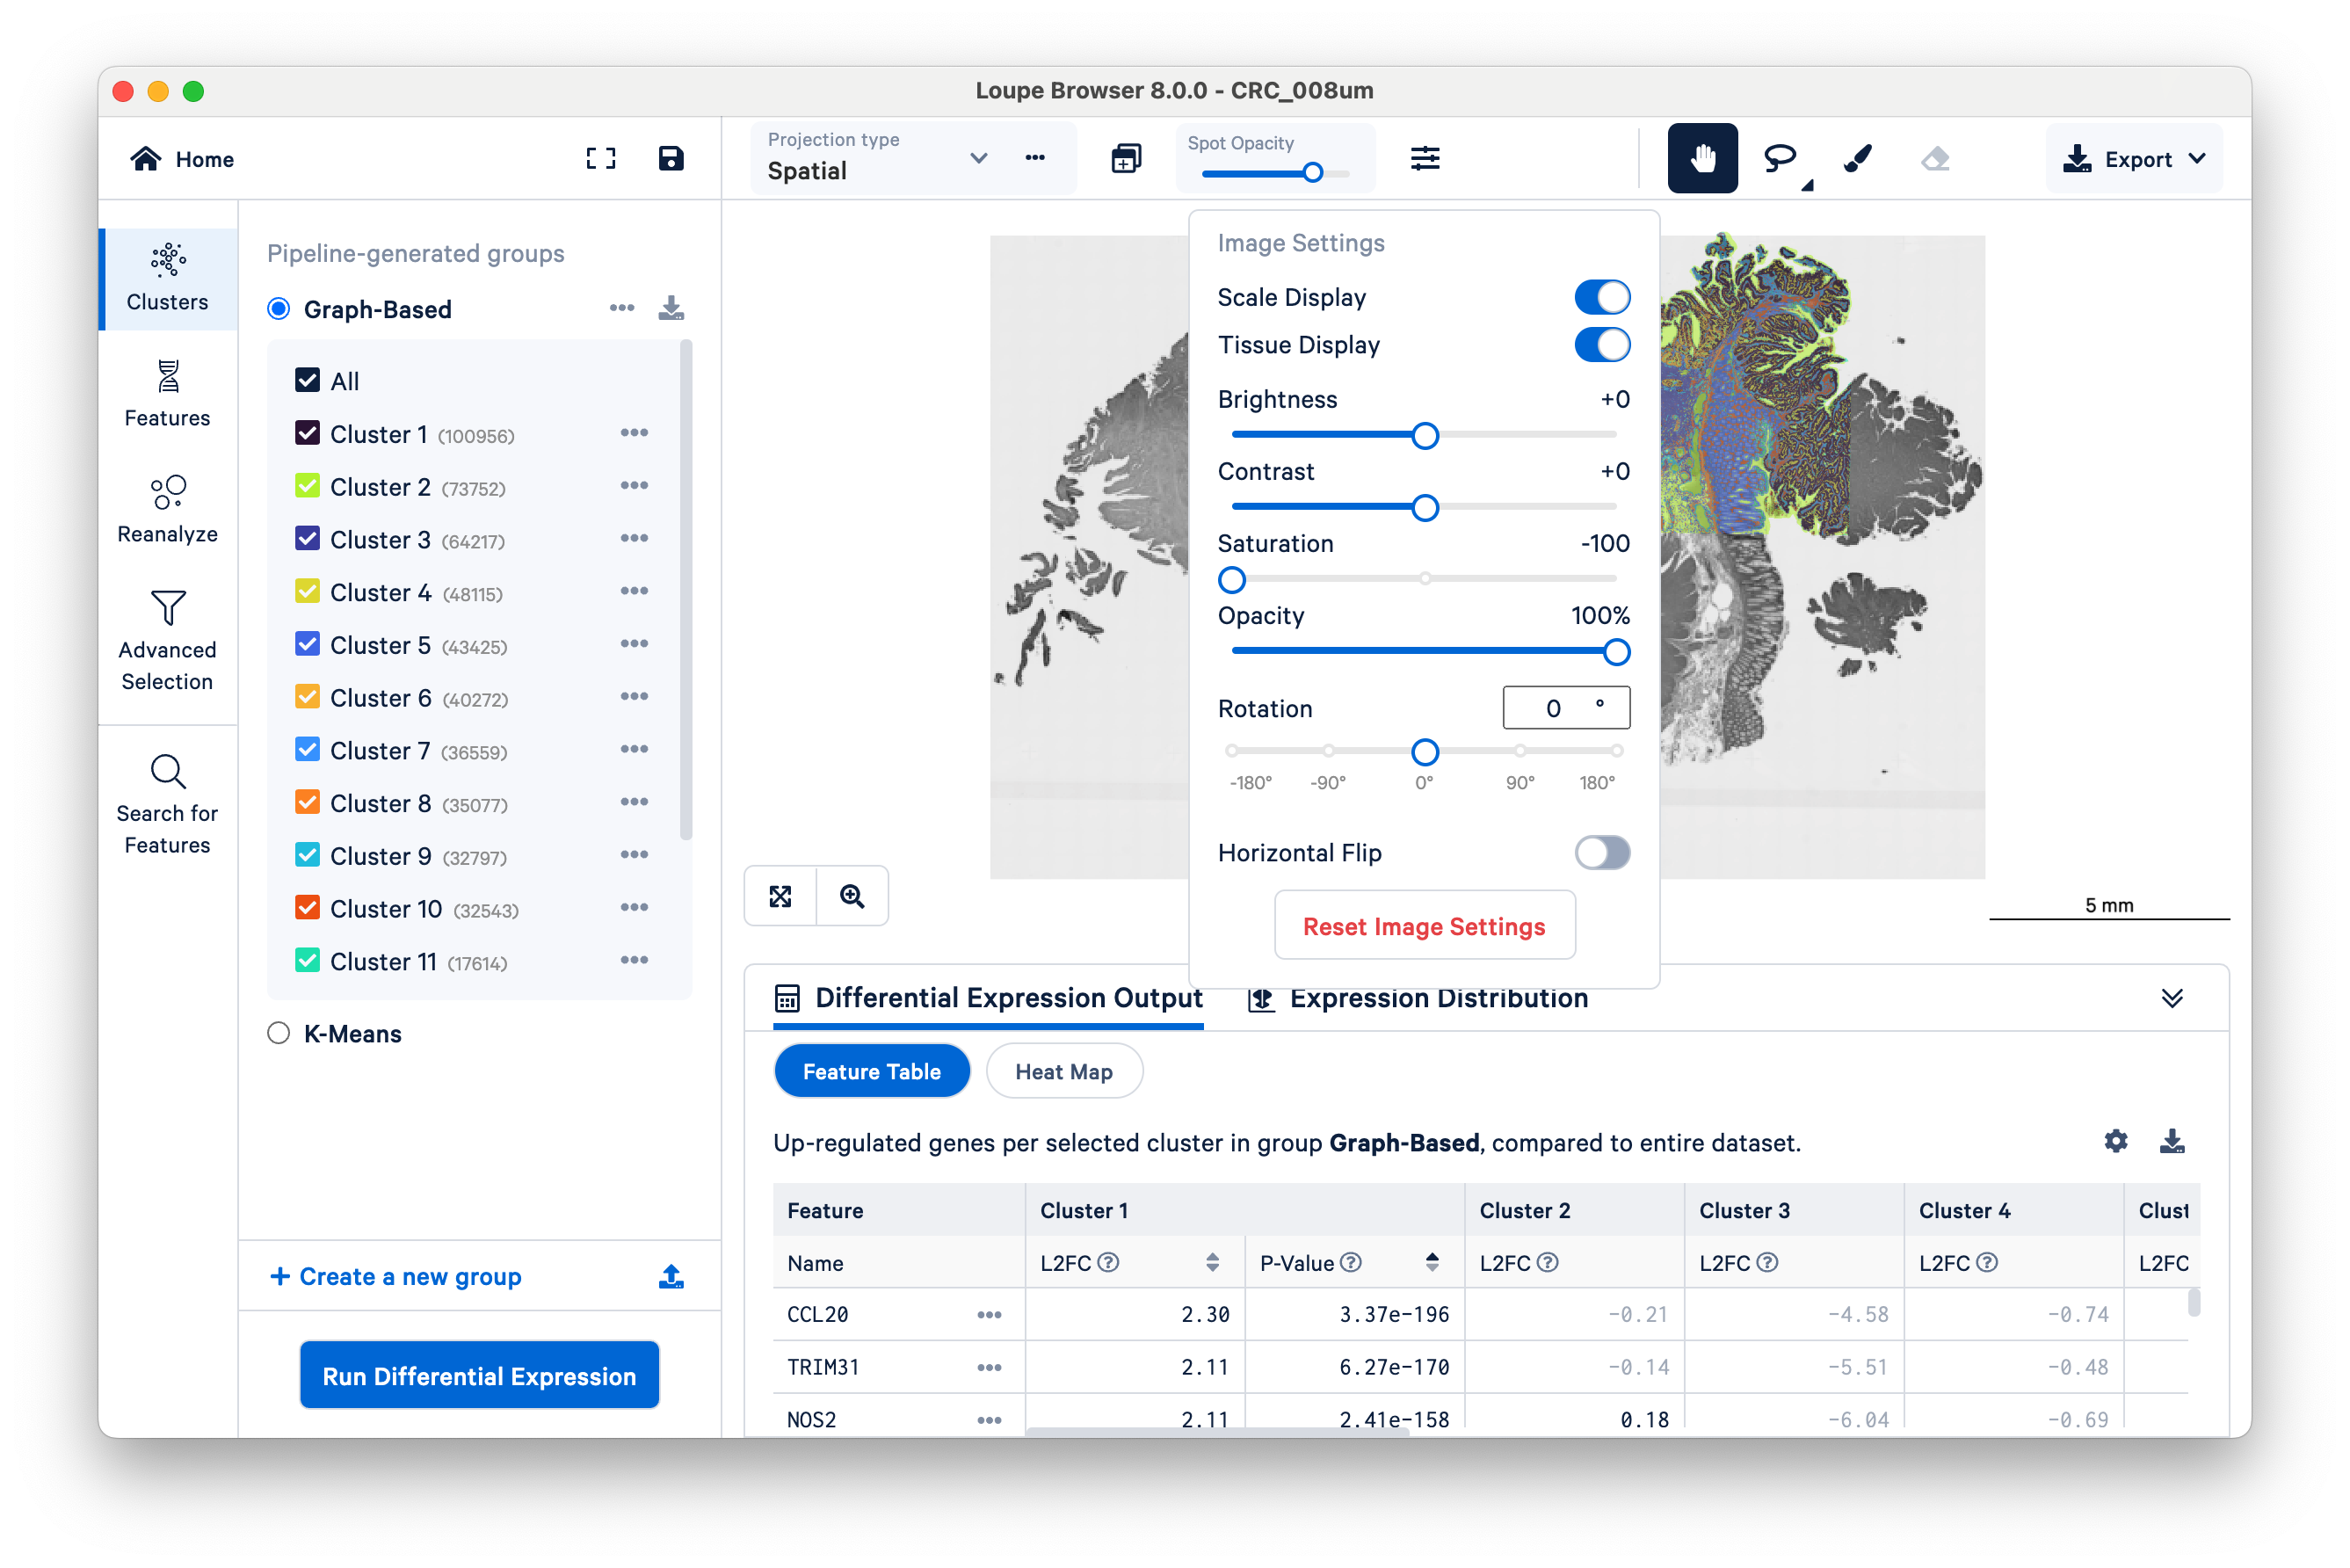Select the K-Means radio button

tap(279, 1033)
